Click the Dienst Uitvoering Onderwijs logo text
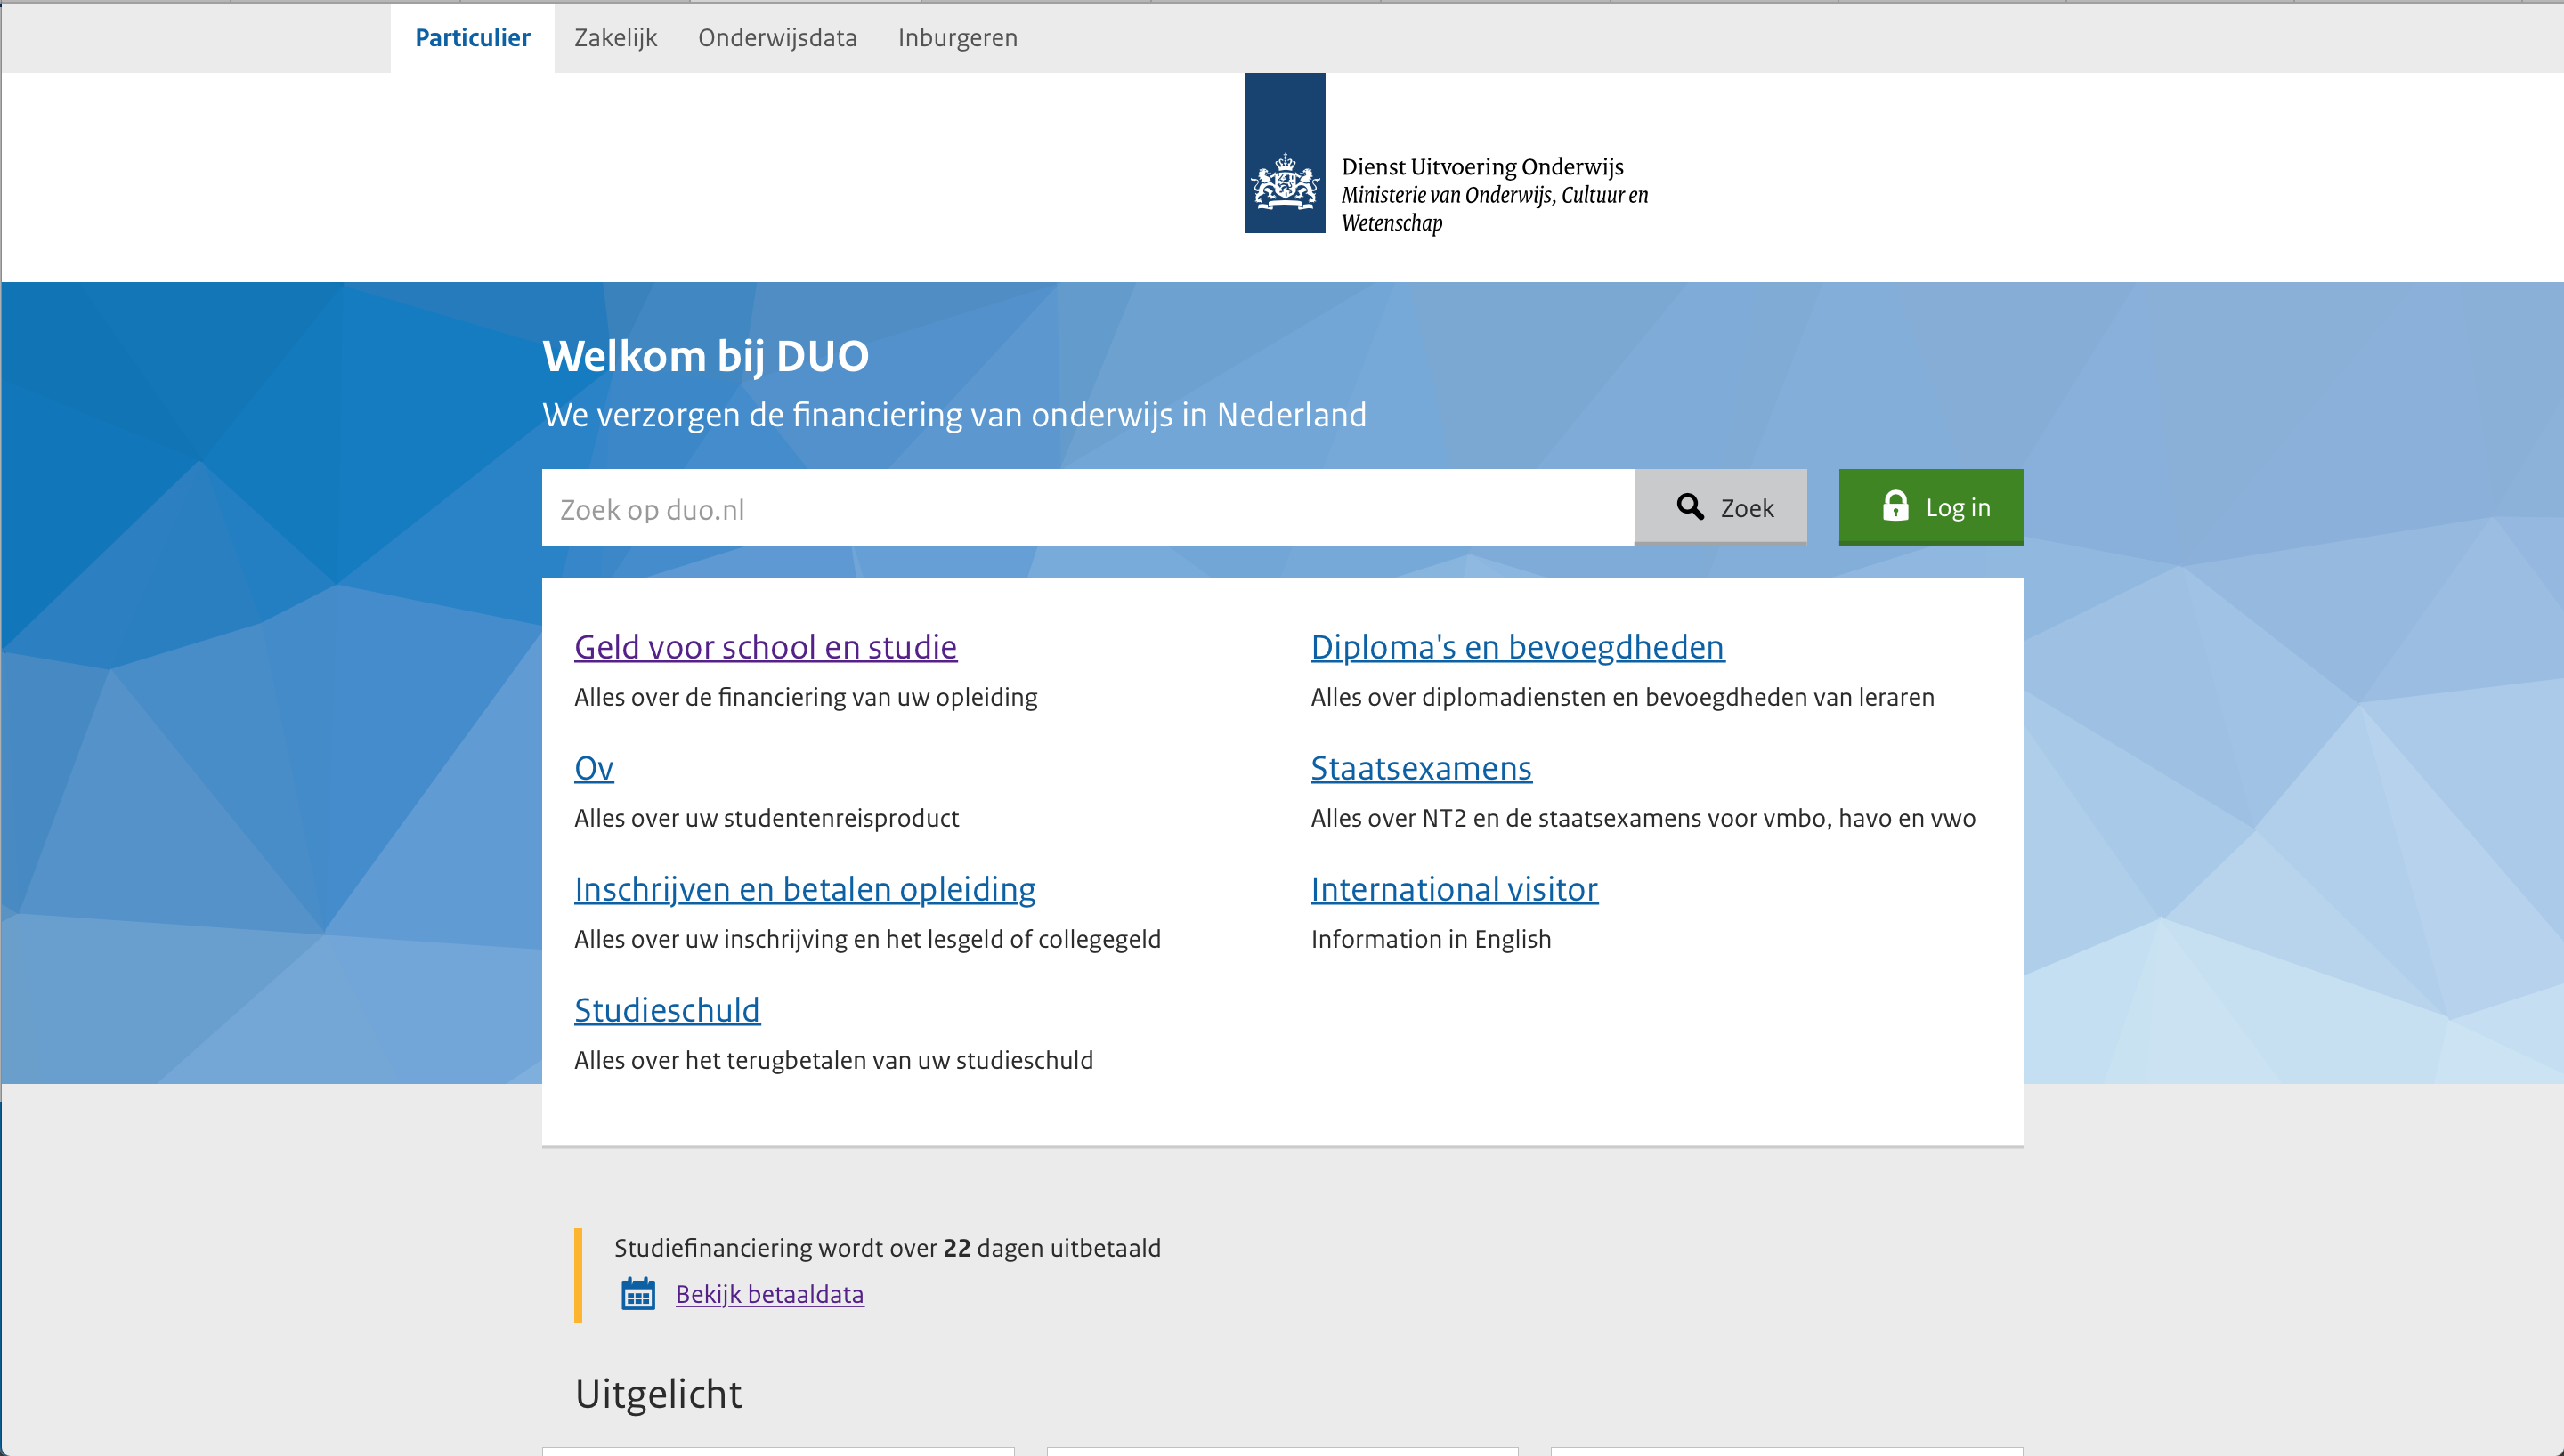 coord(1482,167)
